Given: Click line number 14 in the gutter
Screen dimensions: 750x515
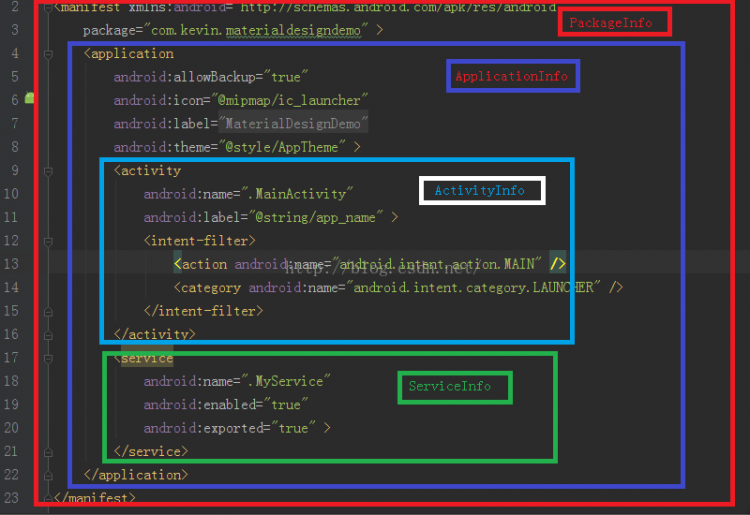Looking at the screenshot, I should [x=11, y=287].
